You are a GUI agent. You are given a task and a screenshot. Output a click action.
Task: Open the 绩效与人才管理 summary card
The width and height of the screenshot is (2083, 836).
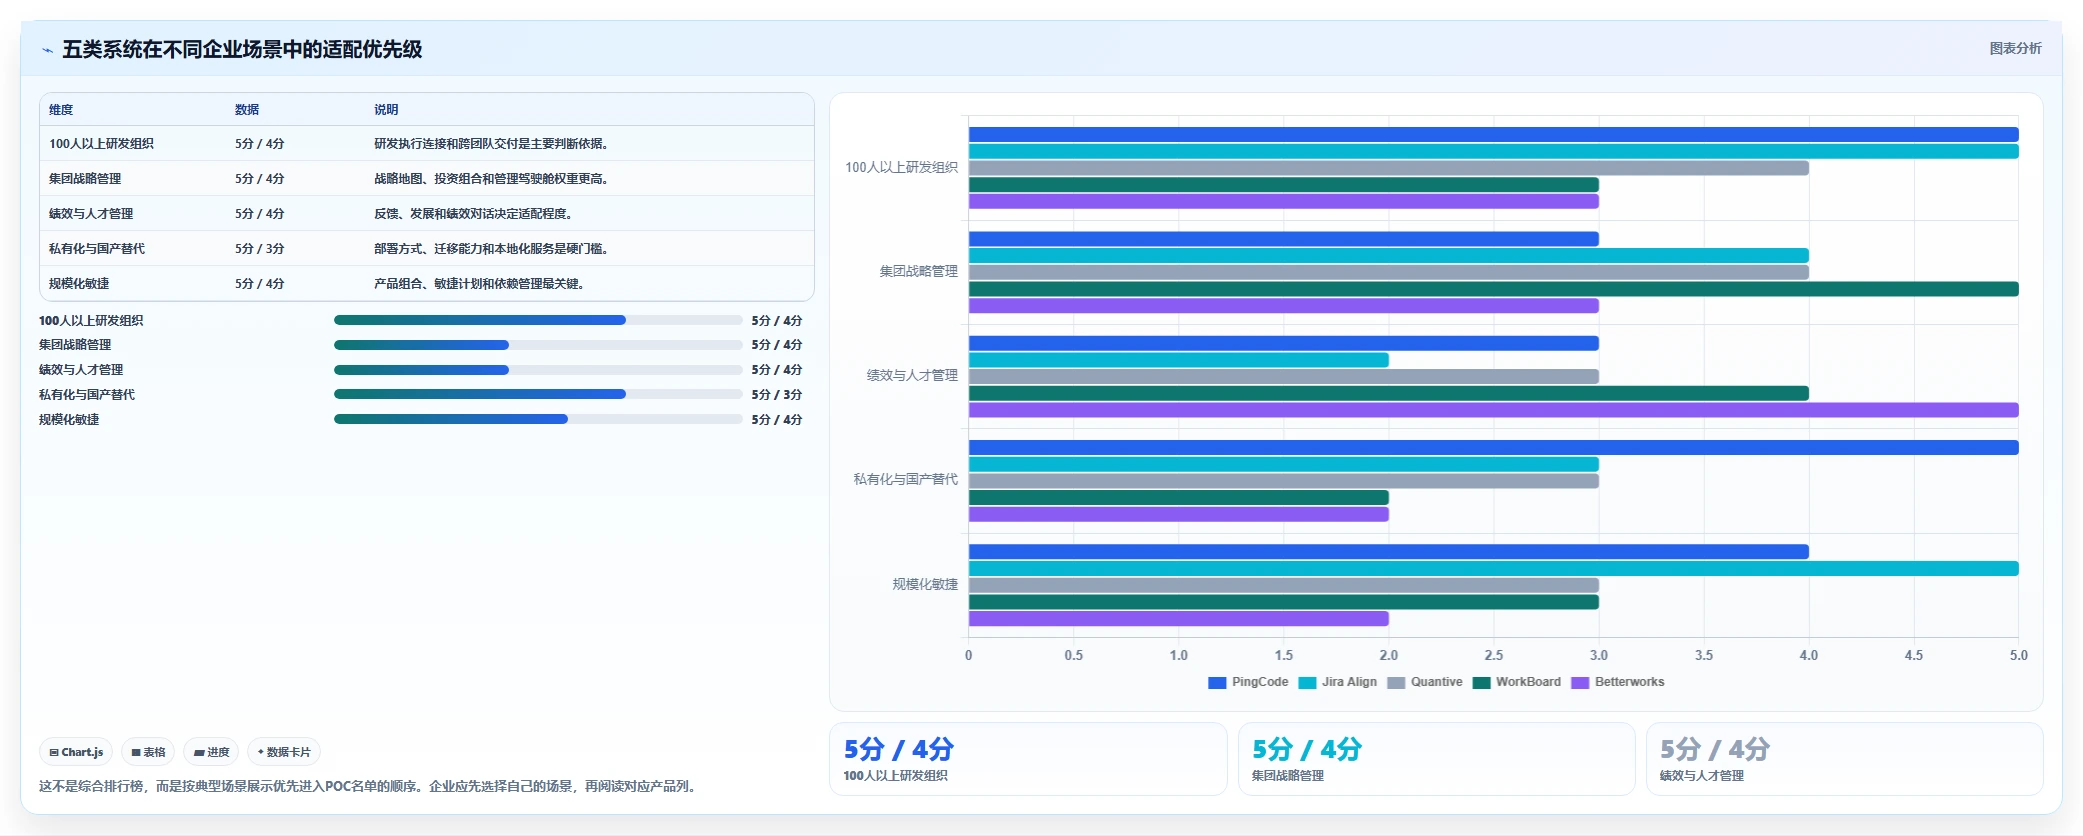(1845, 759)
